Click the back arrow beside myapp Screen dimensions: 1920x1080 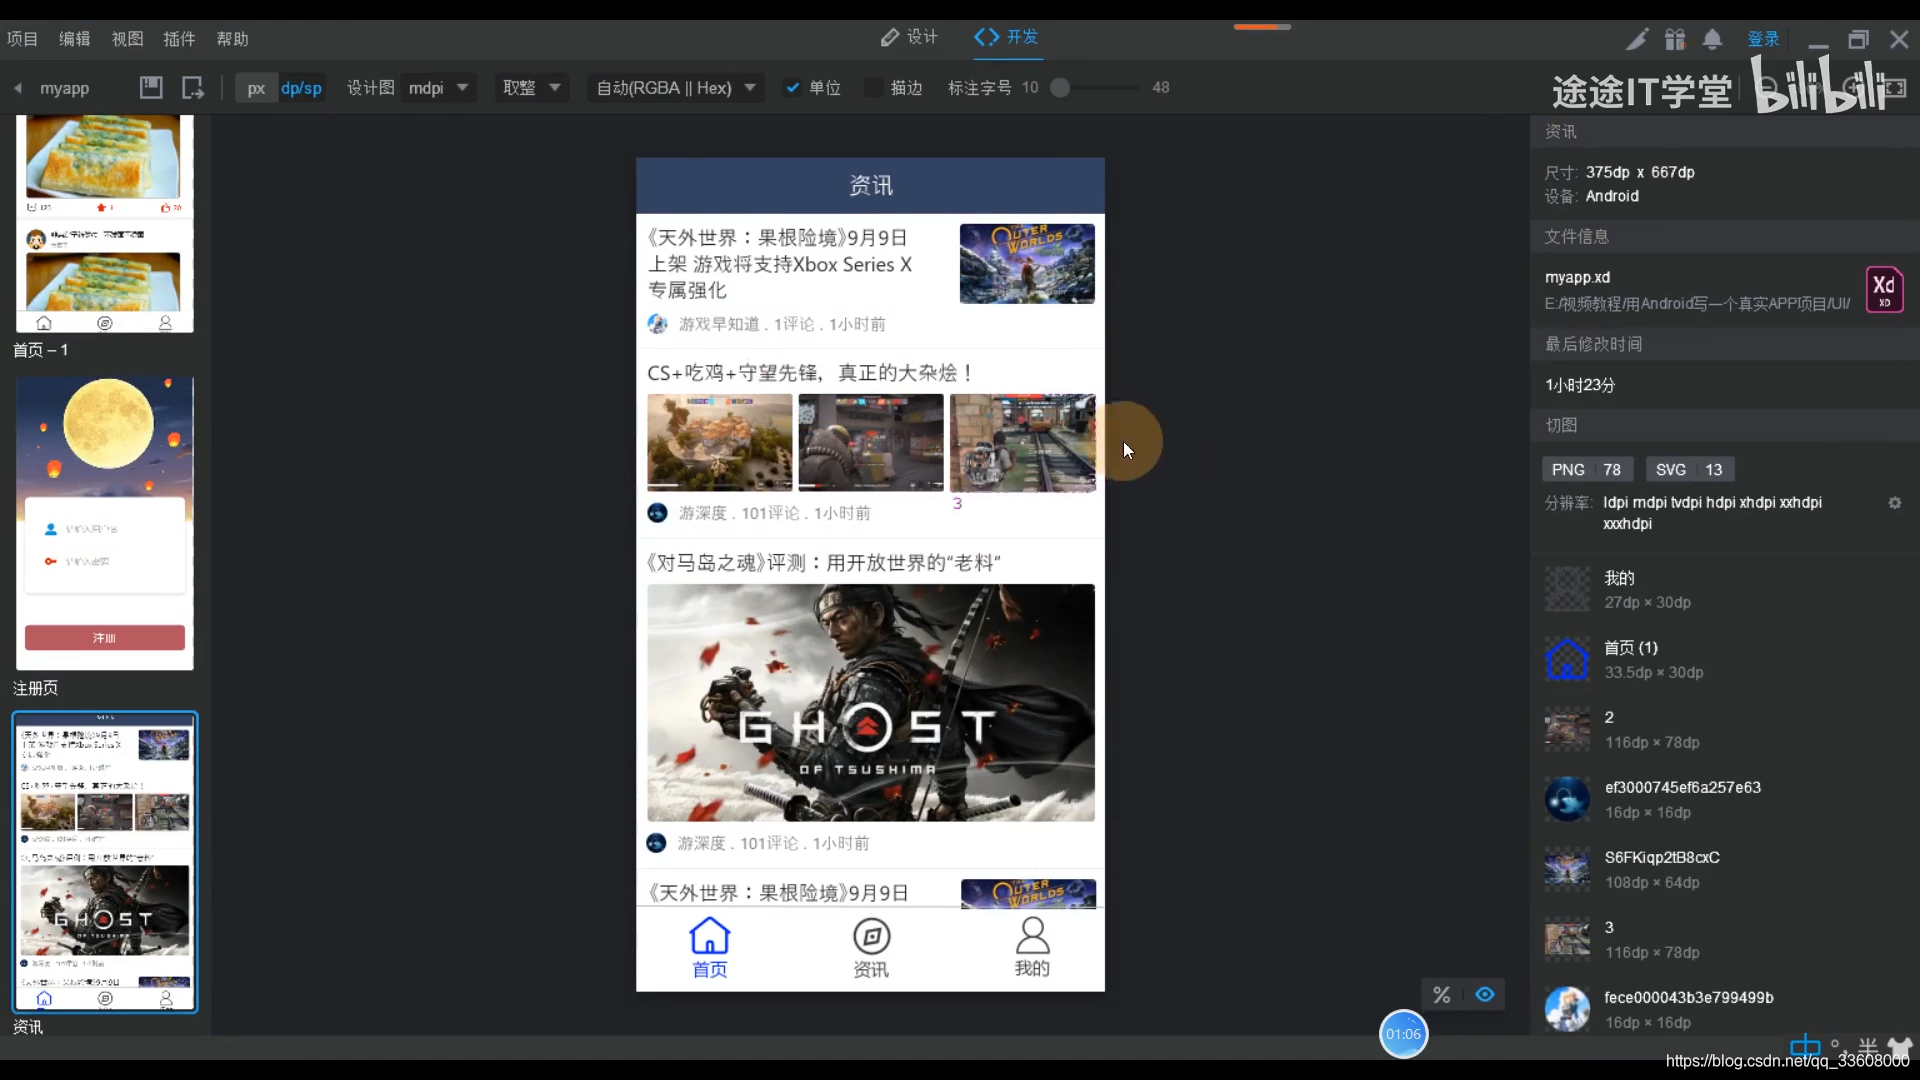tap(18, 88)
